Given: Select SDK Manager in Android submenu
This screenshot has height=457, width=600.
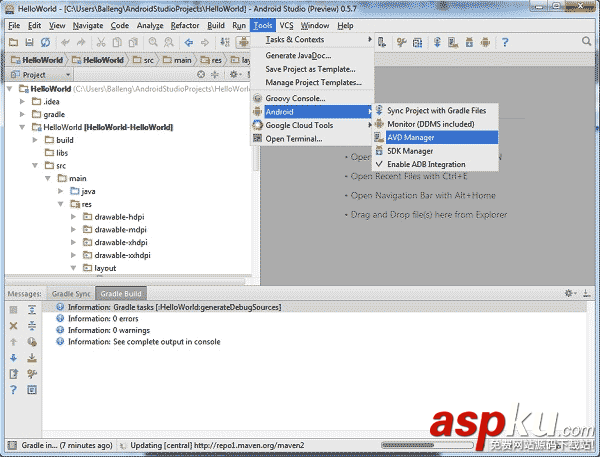Looking at the screenshot, I should coord(436,151).
